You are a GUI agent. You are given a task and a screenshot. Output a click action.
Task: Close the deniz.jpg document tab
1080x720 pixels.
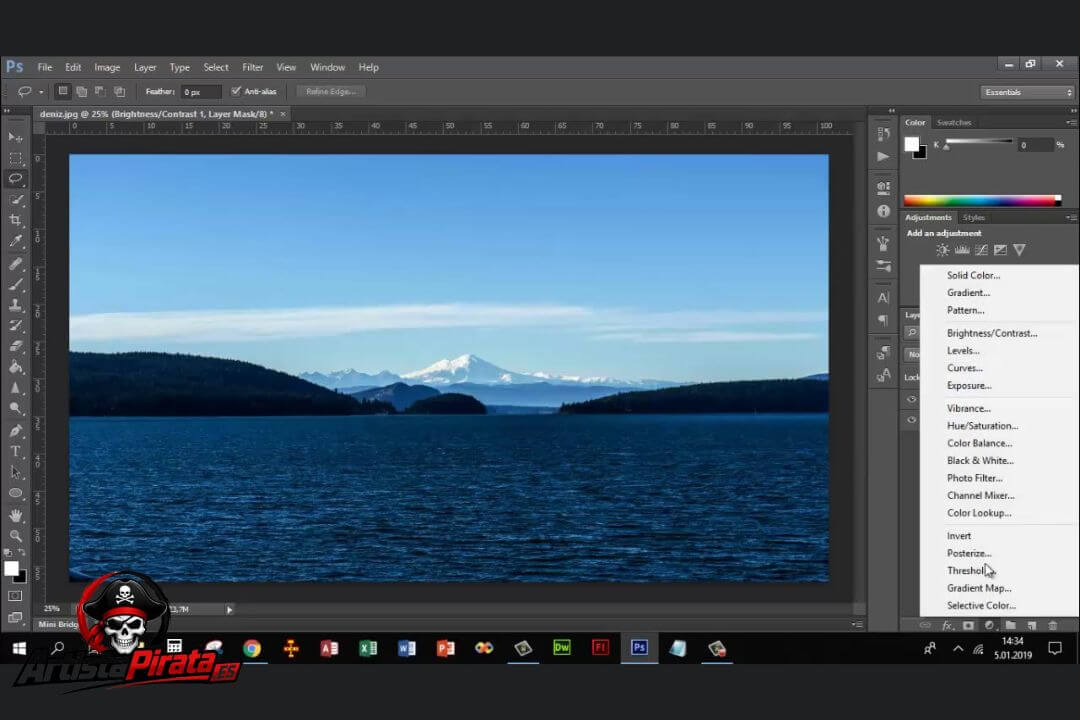click(283, 114)
